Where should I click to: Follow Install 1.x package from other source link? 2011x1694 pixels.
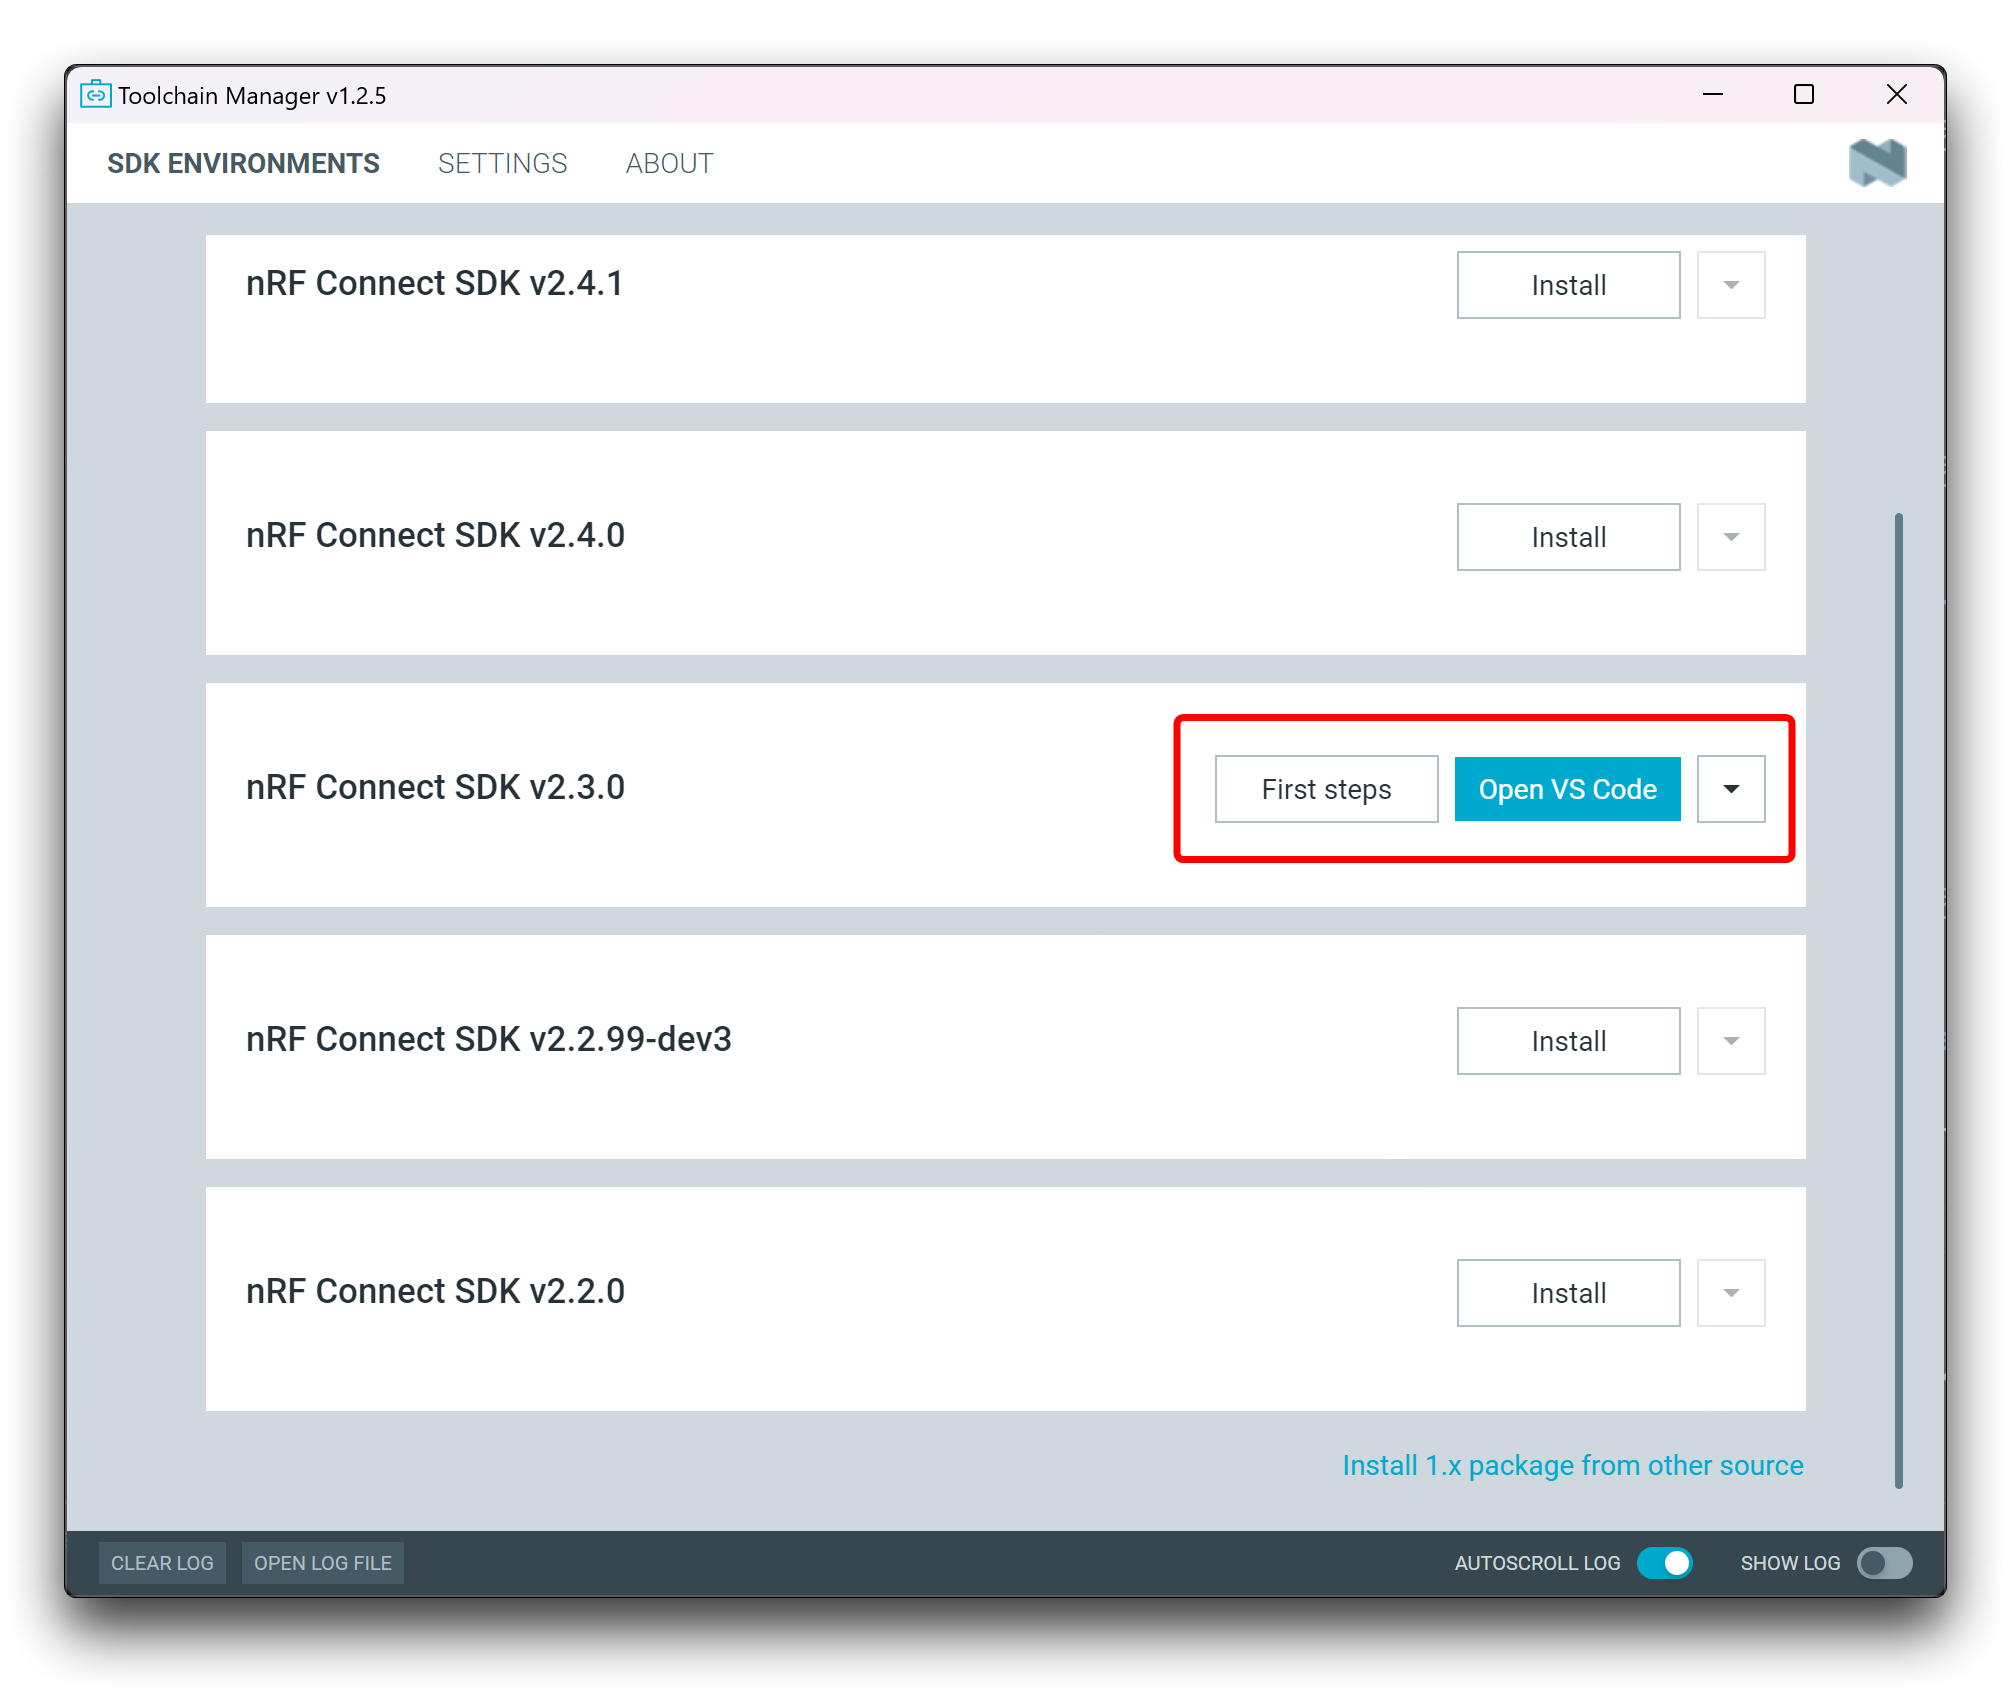(x=1572, y=1465)
